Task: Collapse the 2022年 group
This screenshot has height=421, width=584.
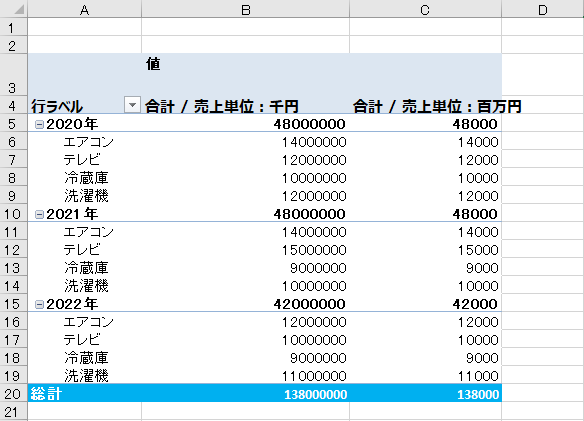Action: point(39,304)
